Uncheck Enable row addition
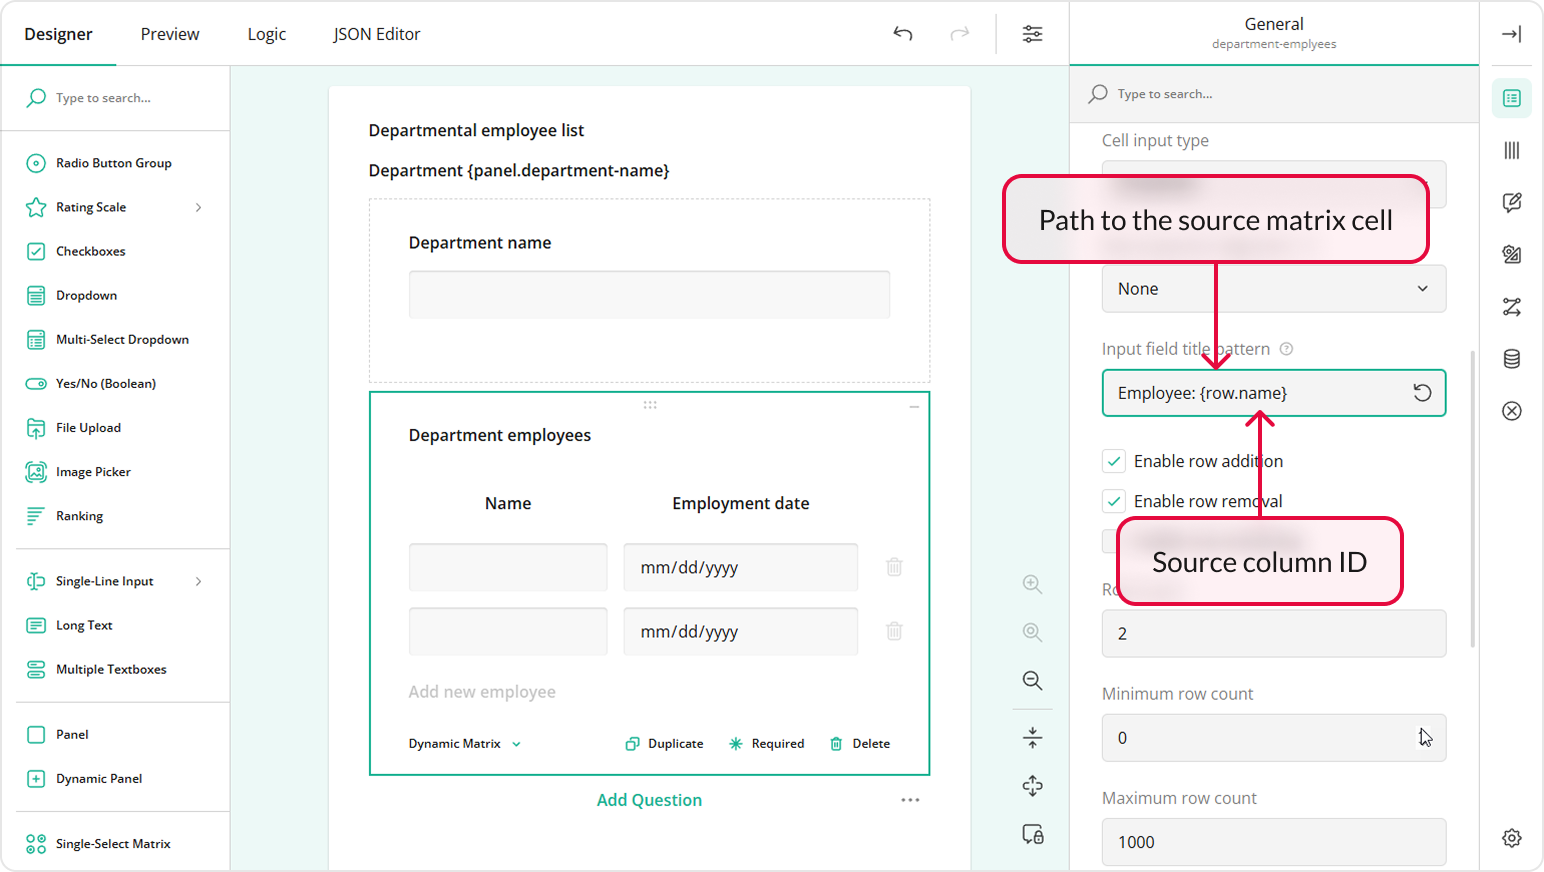The width and height of the screenshot is (1544, 872). [1113, 461]
